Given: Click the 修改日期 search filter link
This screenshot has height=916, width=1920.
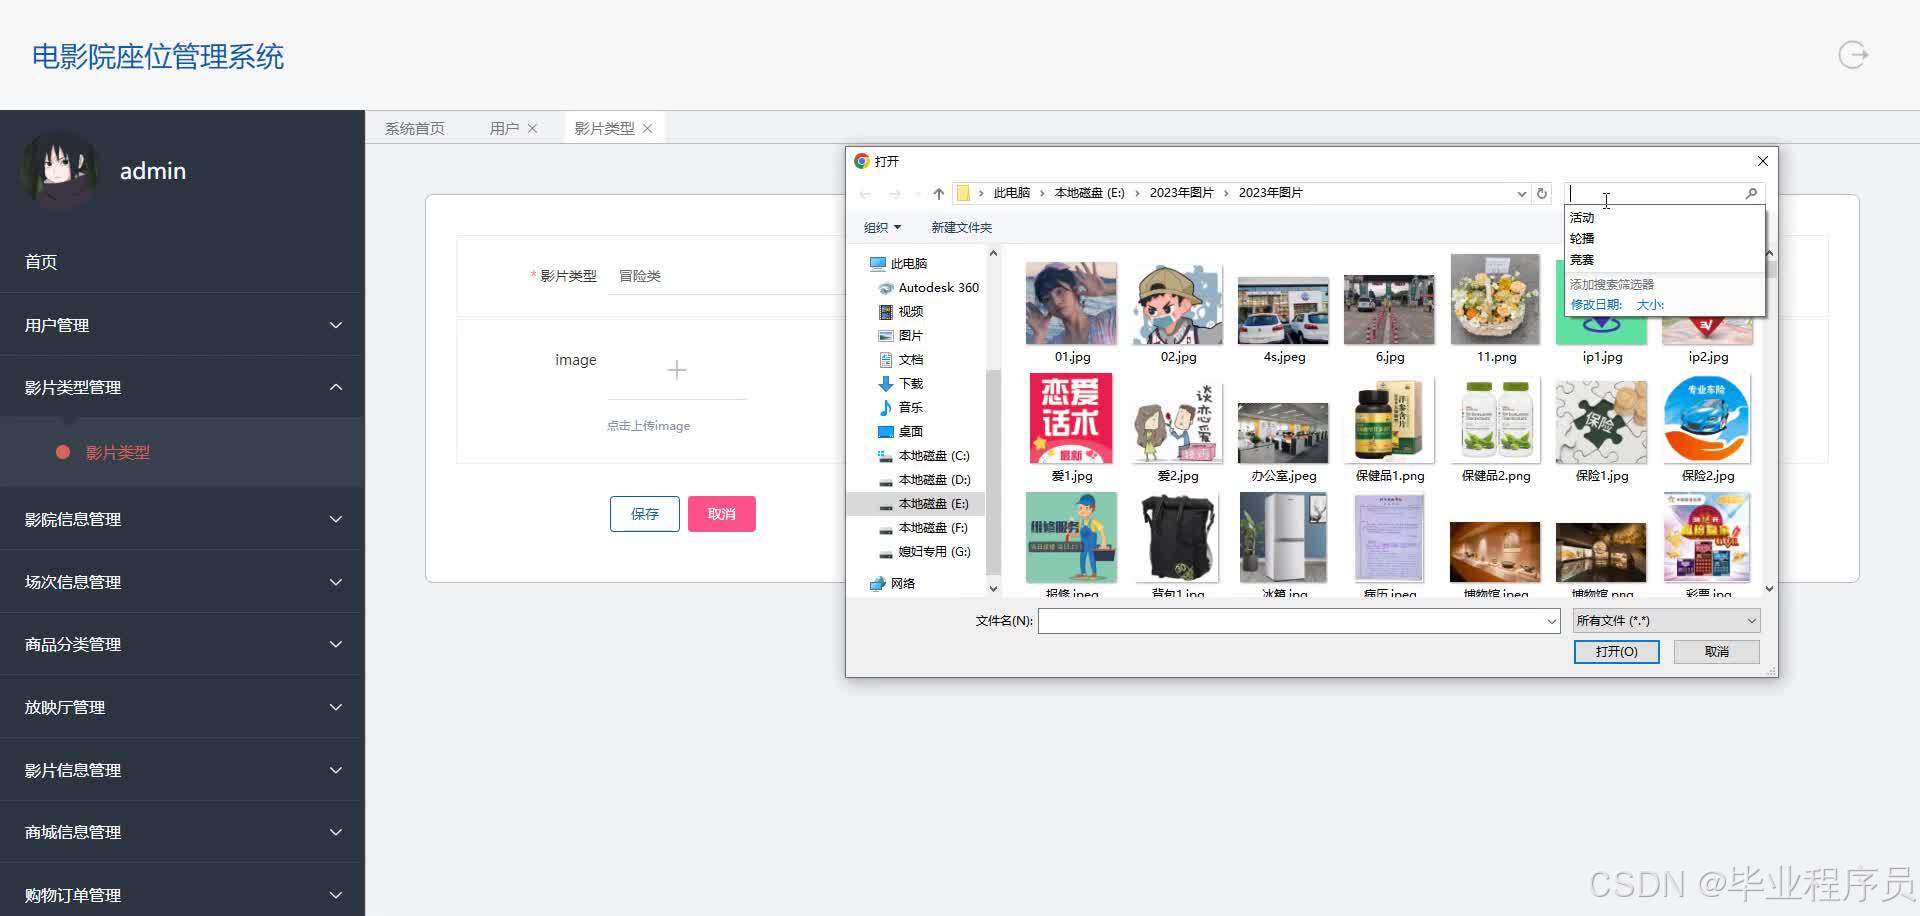Looking at the screenshot, I should click(1596, 305).
